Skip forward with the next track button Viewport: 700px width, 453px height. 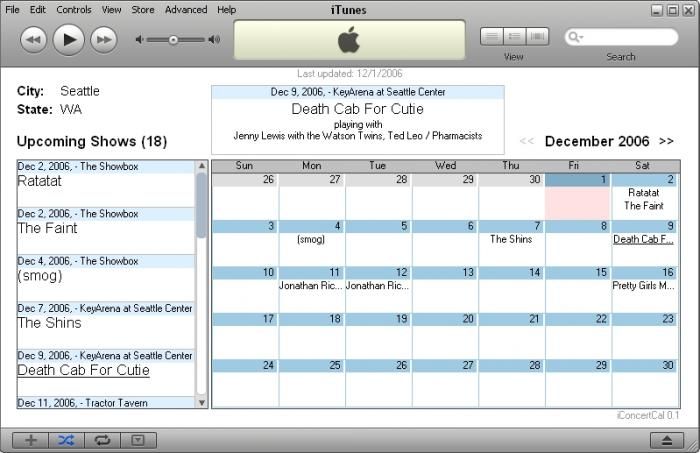[104, 40]
